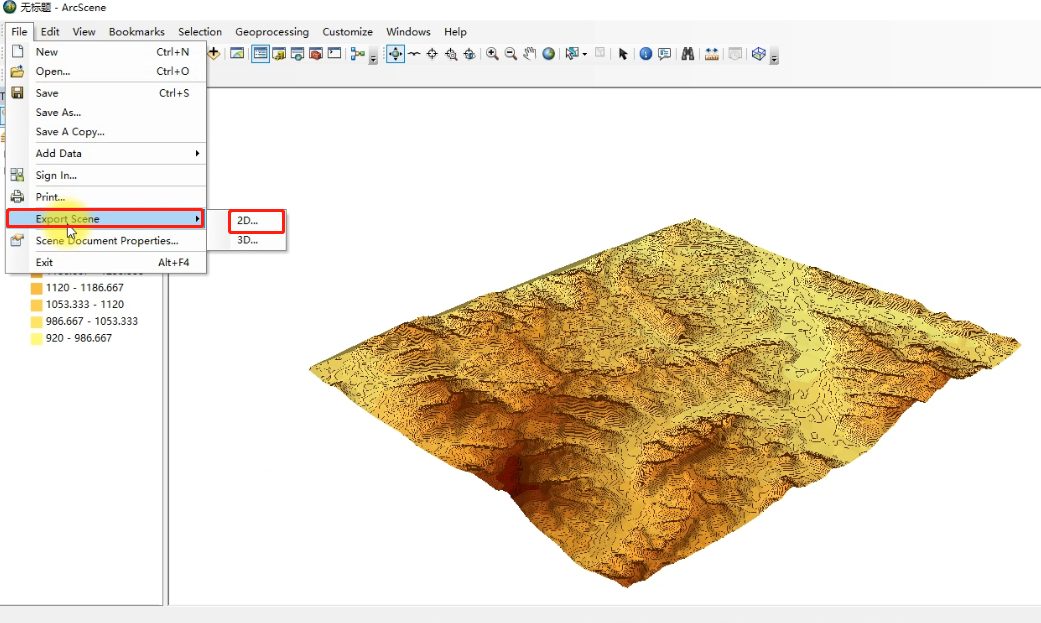Activate the Fly tool
Screen dimensions: 1041x623
click(x=412, y=54)
